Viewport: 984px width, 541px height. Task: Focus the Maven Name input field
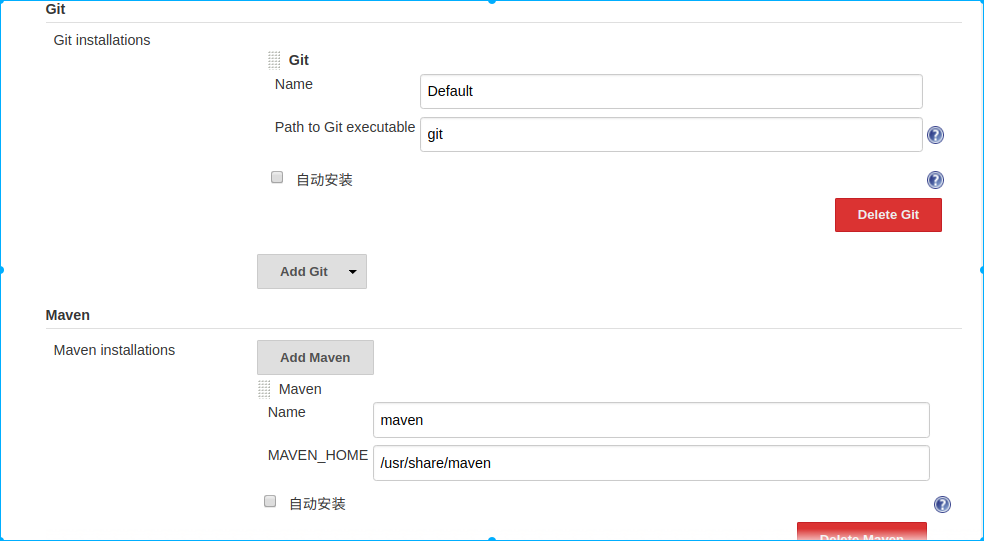[651, 420]
